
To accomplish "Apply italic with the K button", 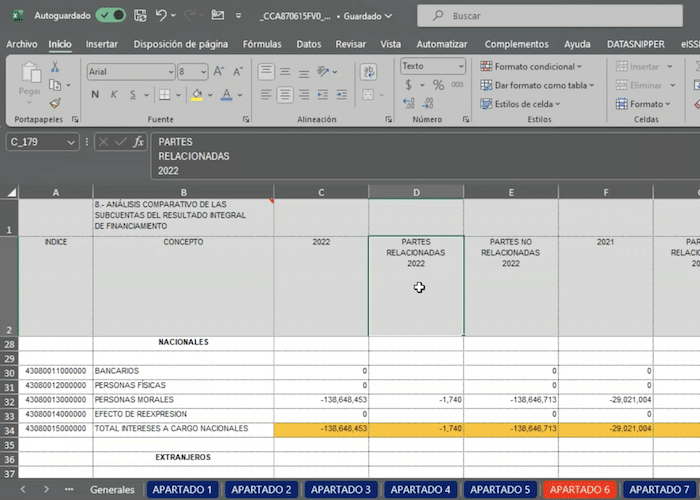I will coord(115,95).
